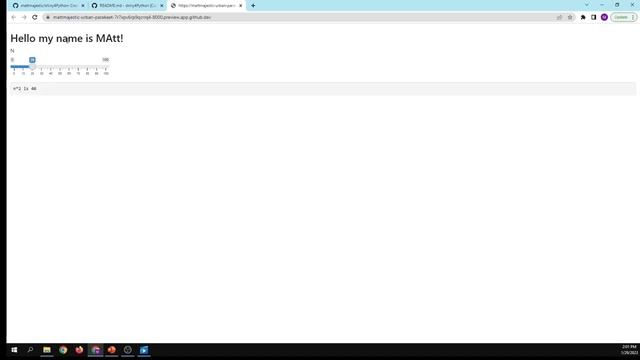Screen dimensions: 640x360
Task: Click the 'Hello my name is MAtt!' heading
Action: point(67,38)
